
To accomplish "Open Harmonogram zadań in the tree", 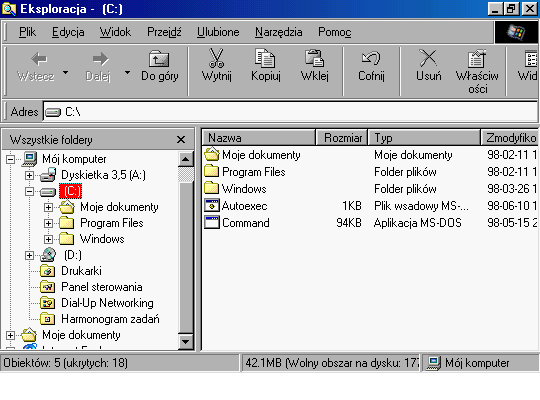I will click(x=110, y=319).
